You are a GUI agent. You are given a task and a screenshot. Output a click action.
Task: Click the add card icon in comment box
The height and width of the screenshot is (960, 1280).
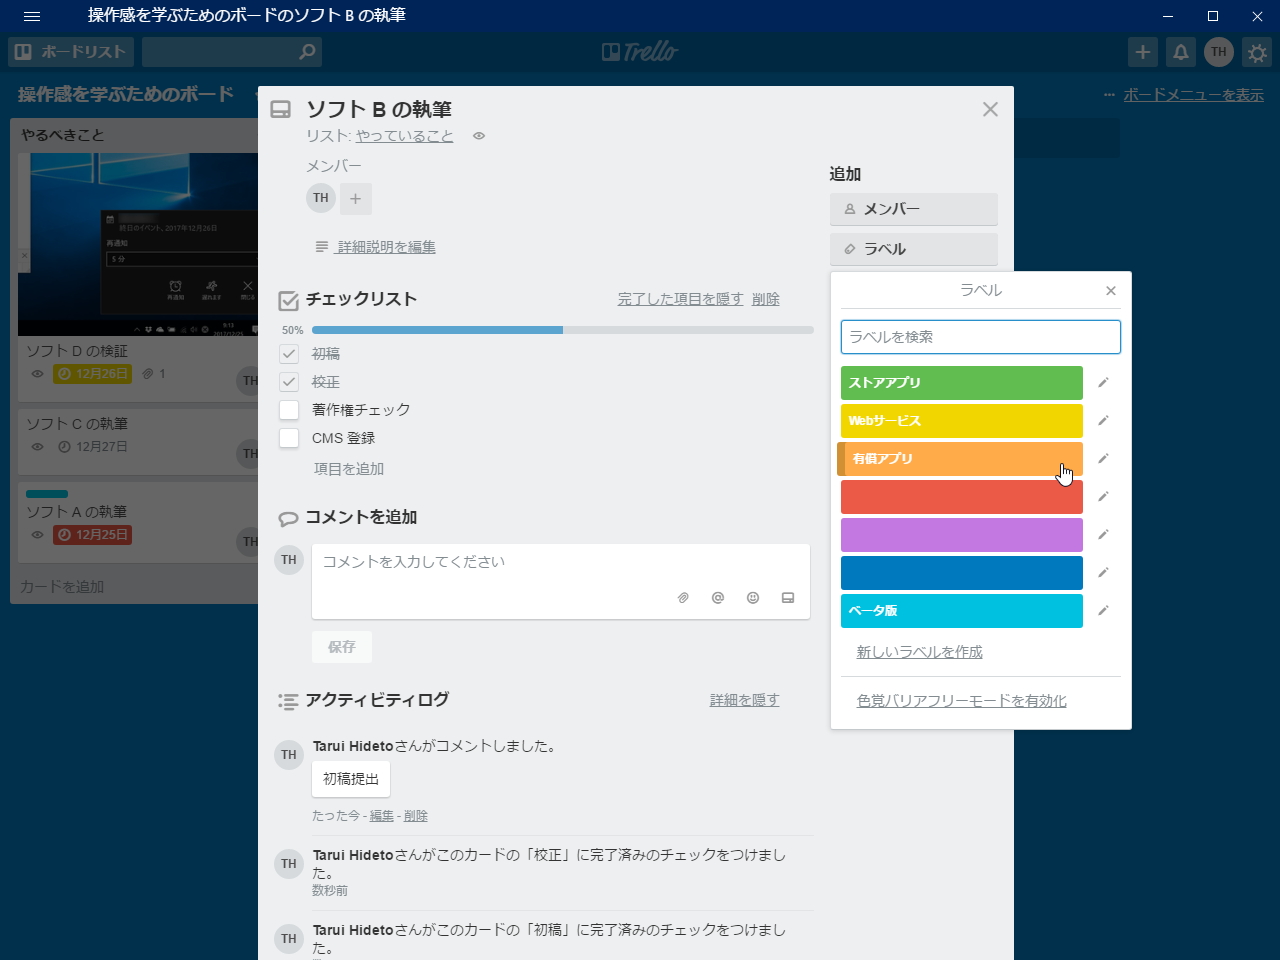pos(788,598)
